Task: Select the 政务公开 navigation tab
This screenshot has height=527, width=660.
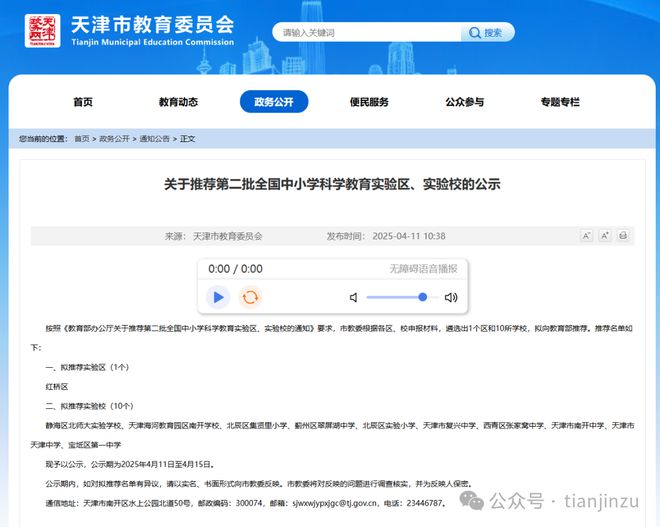Action: point(274,101)
